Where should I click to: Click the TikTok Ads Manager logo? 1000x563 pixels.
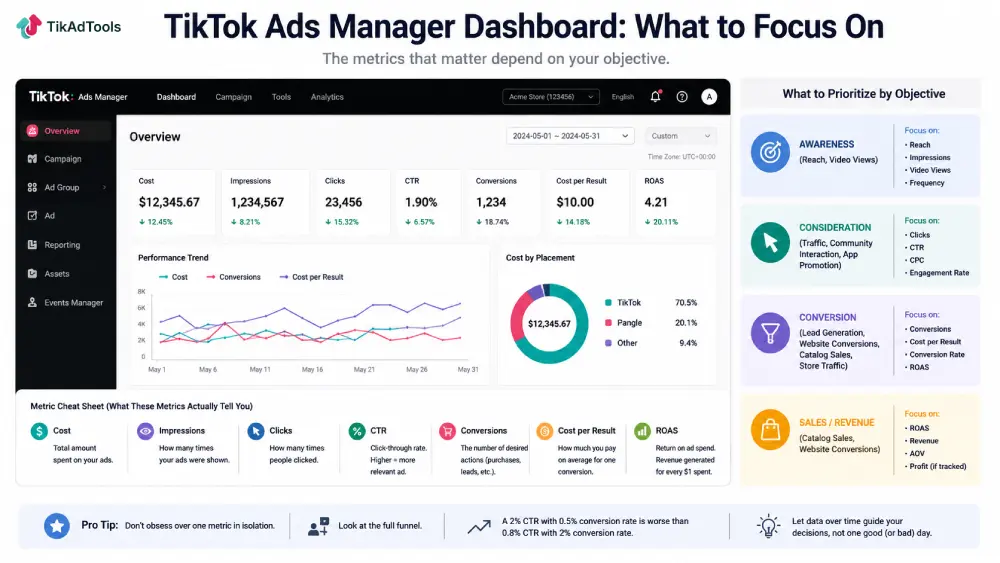(78, 96)
